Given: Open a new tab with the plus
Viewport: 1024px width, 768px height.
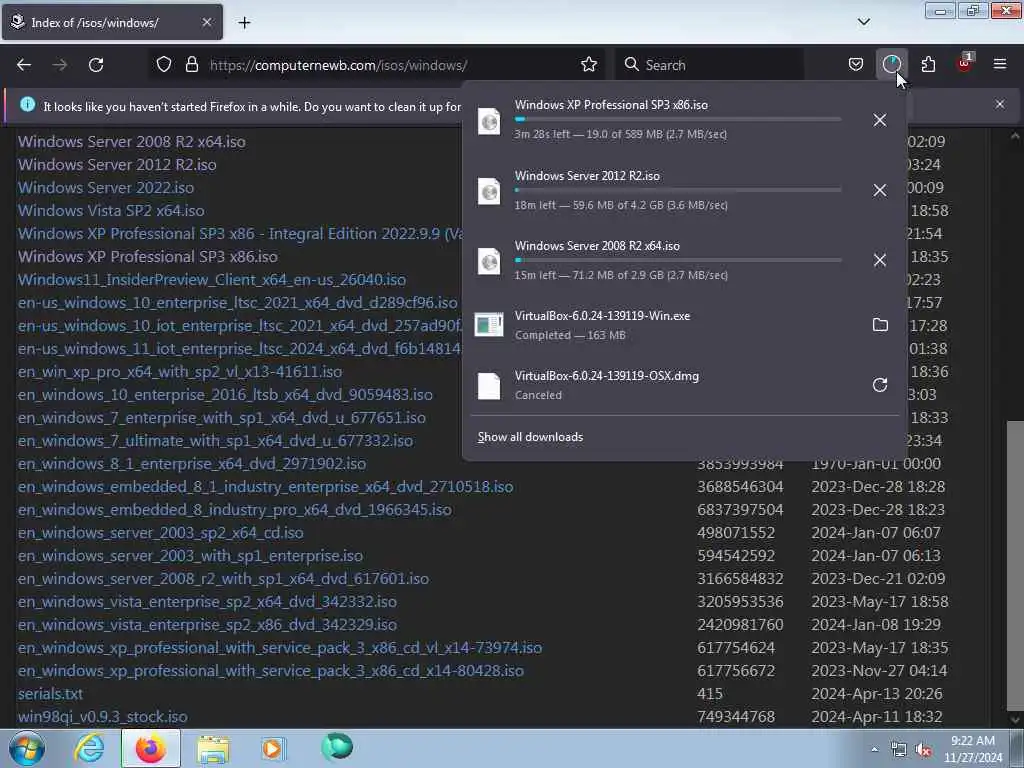Looking at the screenshot, I should [x=244, y=23].
